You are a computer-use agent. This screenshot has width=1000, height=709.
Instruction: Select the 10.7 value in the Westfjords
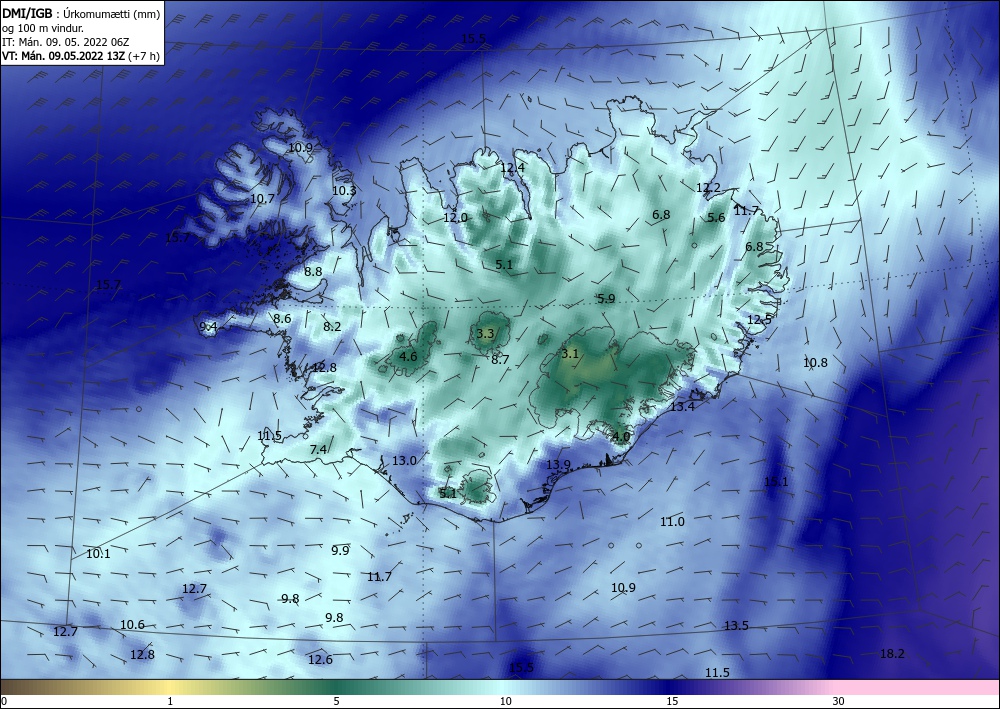click(x=262, y=198)
